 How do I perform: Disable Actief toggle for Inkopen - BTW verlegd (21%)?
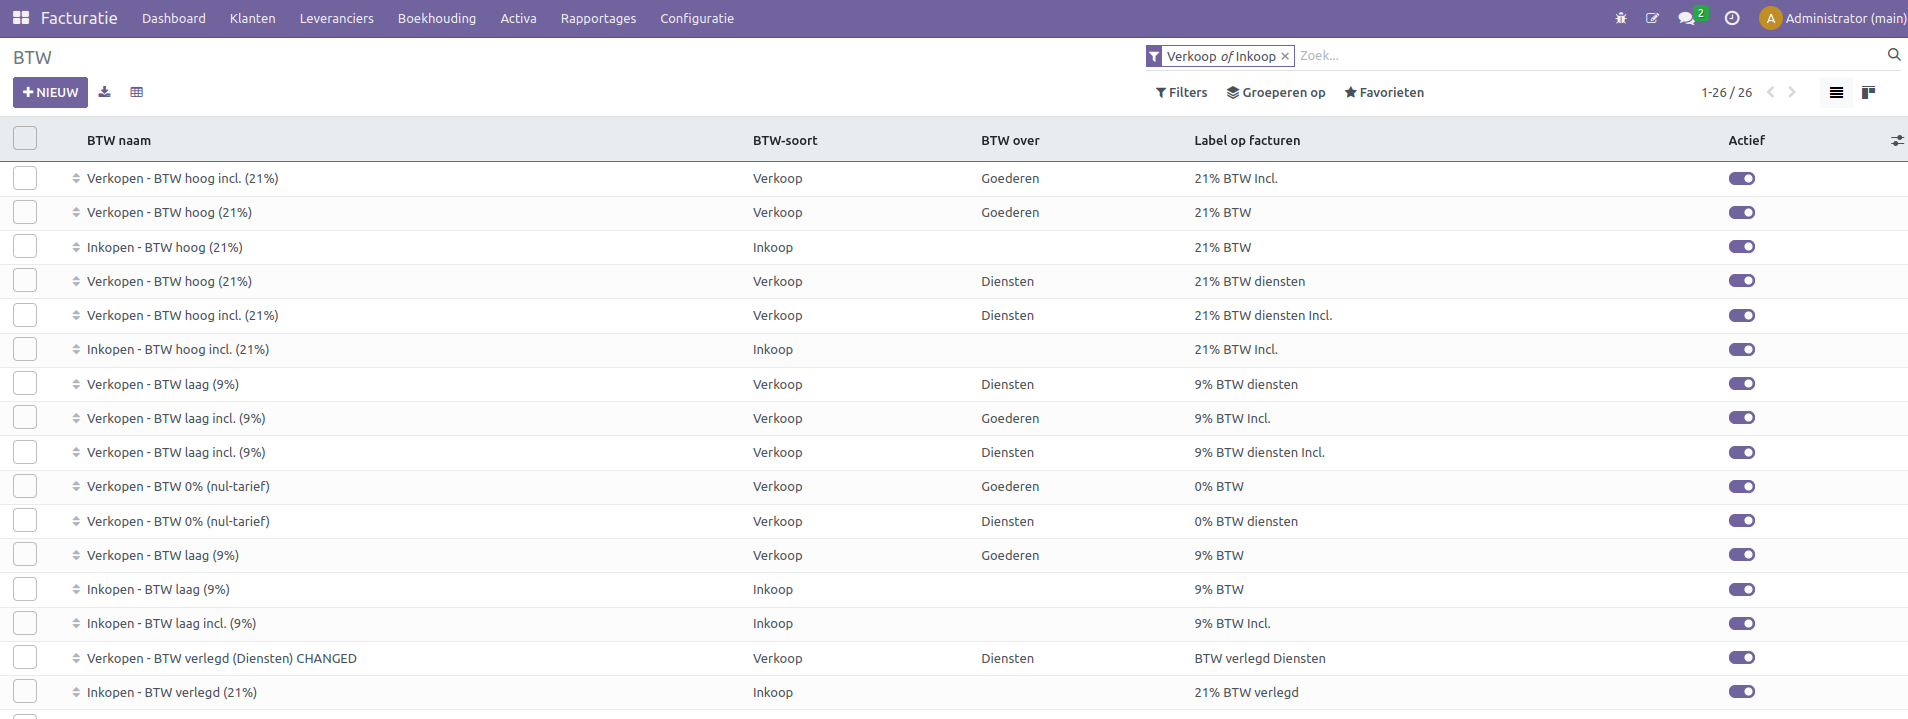point(1741,692)
